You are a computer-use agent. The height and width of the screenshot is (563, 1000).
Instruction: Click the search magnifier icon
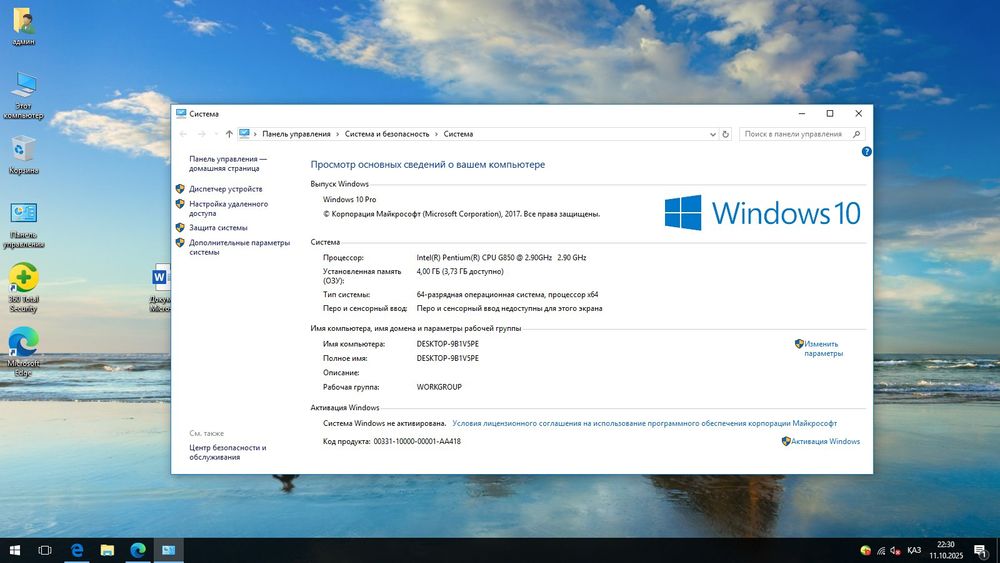point(857,135)
